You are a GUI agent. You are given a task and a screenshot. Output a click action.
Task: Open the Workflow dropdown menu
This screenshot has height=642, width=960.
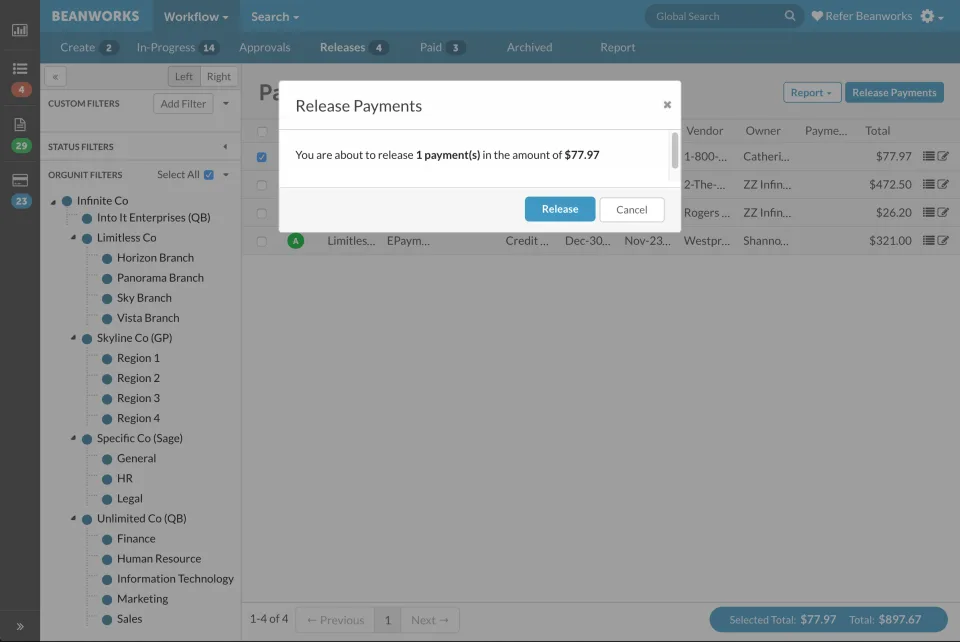[196, 17]
